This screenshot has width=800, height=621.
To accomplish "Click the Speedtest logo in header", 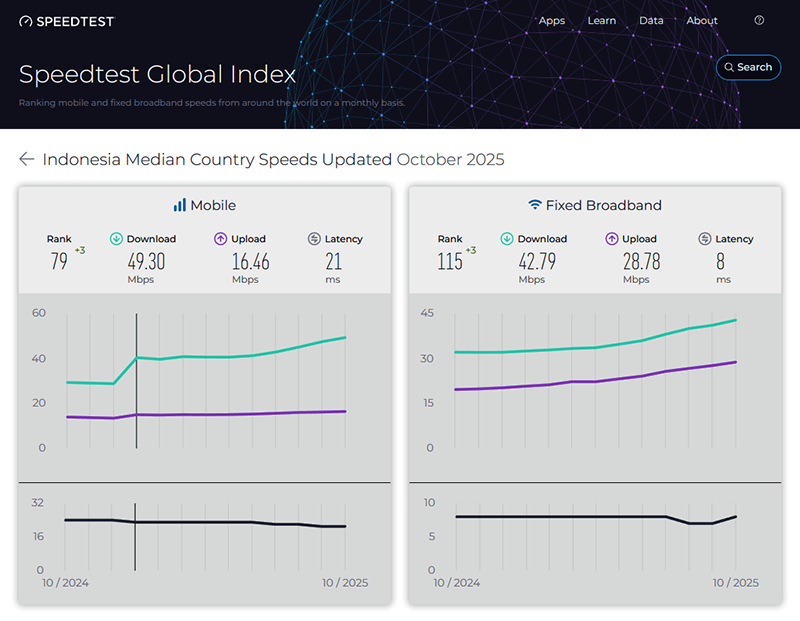I will 67,21.
